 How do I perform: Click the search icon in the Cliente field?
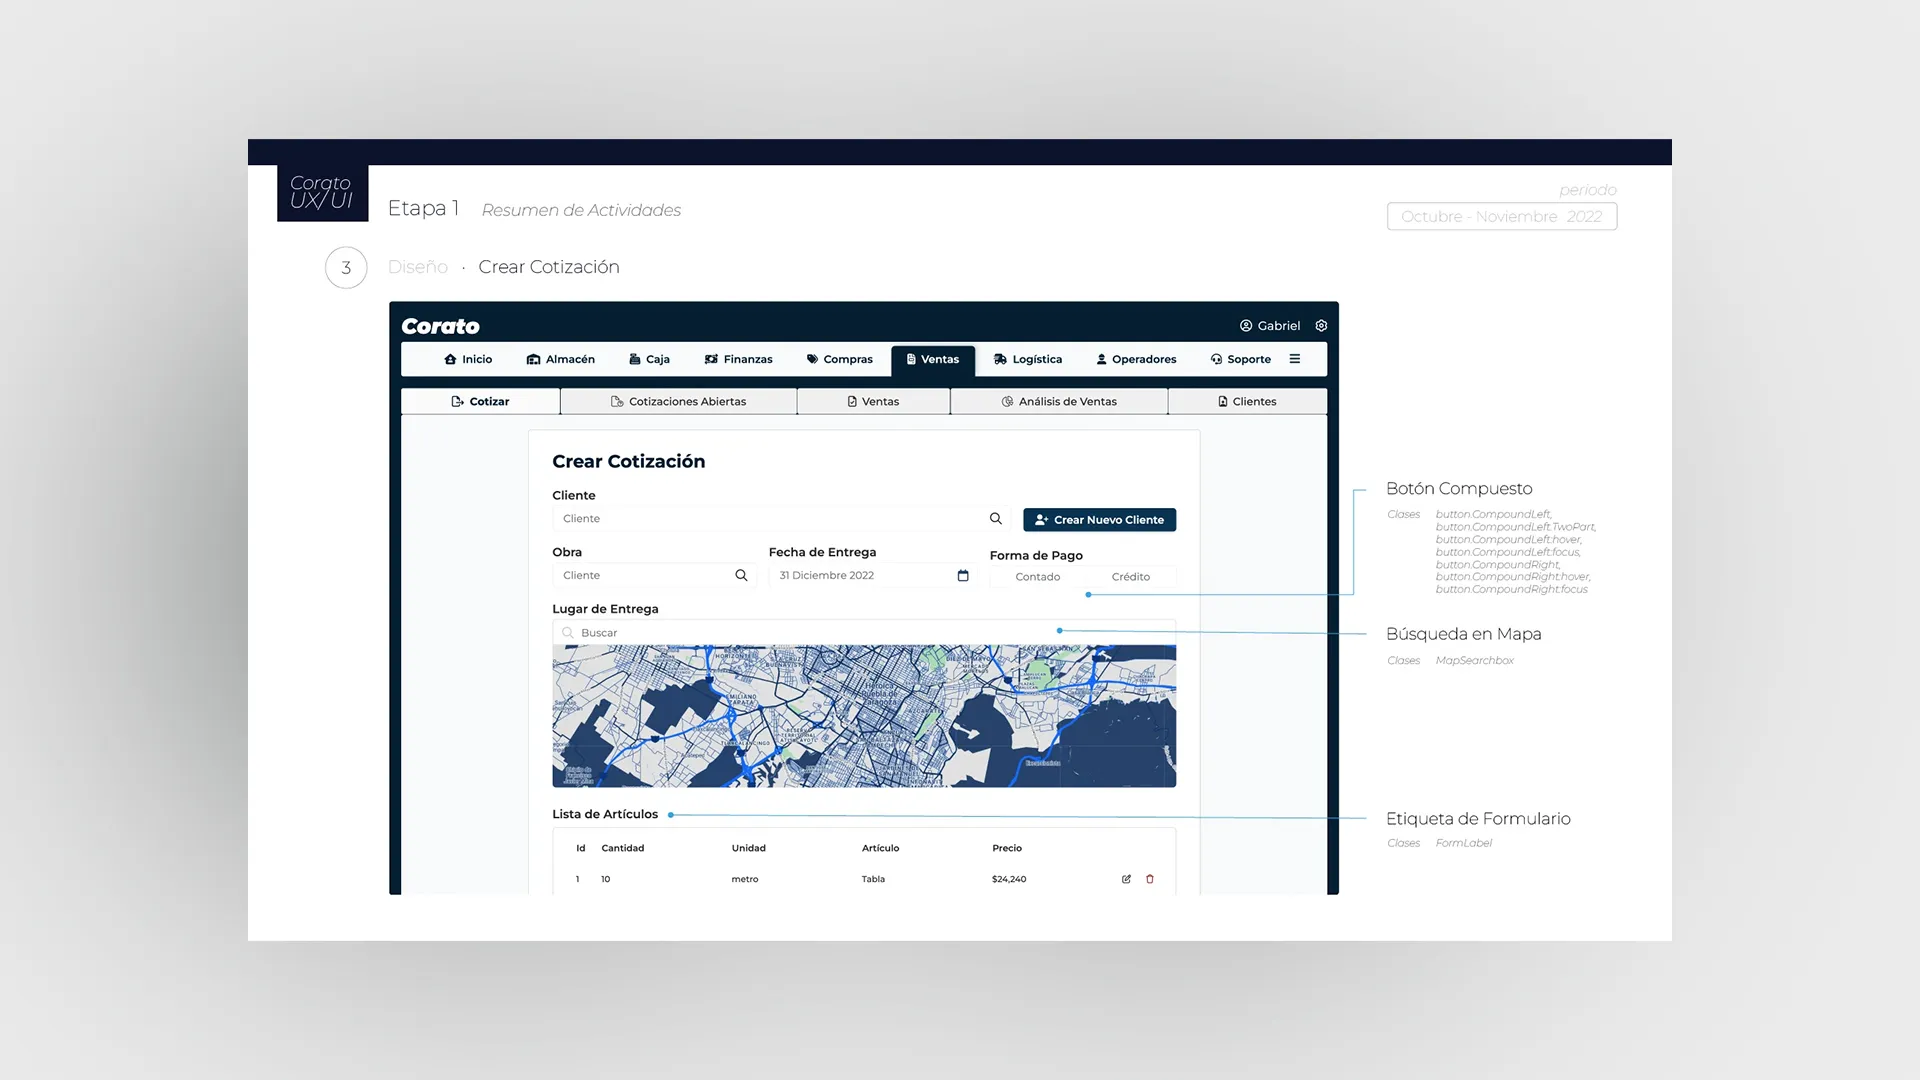(x=996, y=519)
